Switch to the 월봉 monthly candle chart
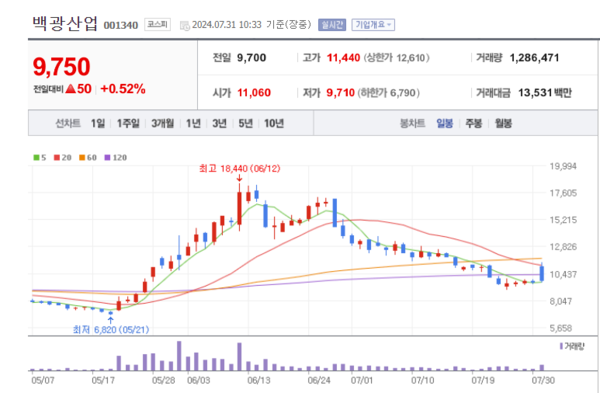Screen dimensions: 600x393 503,123
